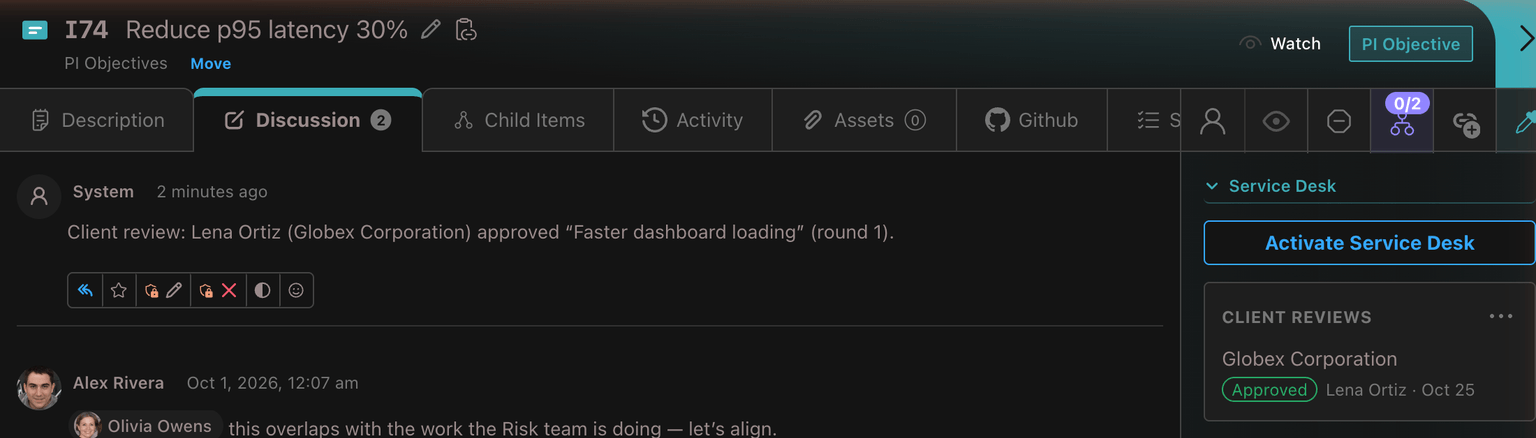Switch to the Description tab
The width and height of the screenshot is (1536, 438).
[97, 121]
